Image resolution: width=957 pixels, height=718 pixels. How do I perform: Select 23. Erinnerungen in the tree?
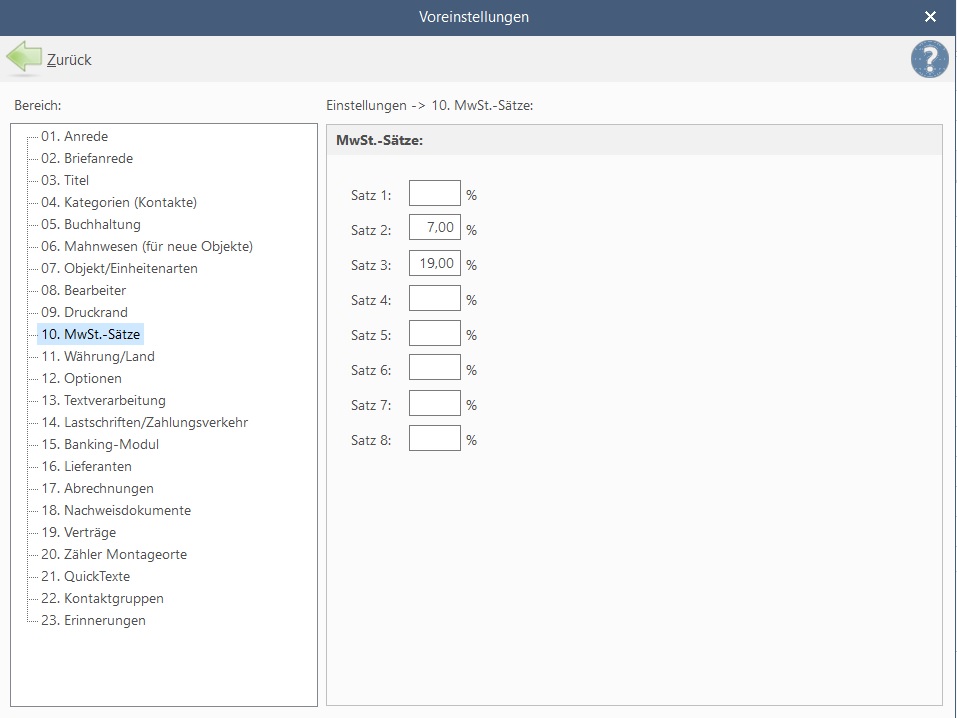pos(93,620)
